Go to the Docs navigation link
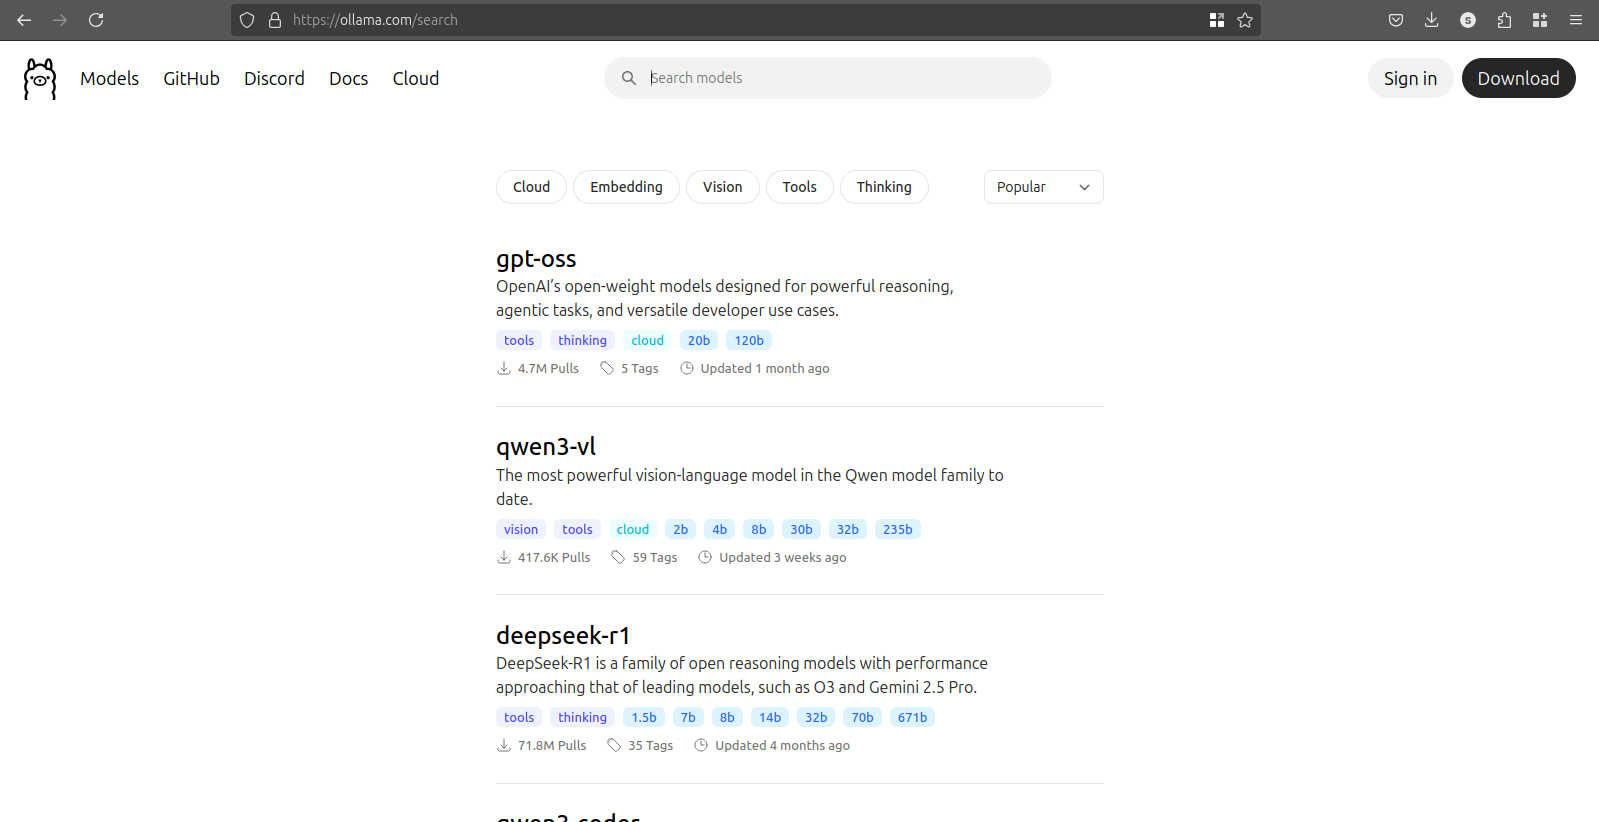The height and width of the screenshot is (822, 1599). [348, 79]
